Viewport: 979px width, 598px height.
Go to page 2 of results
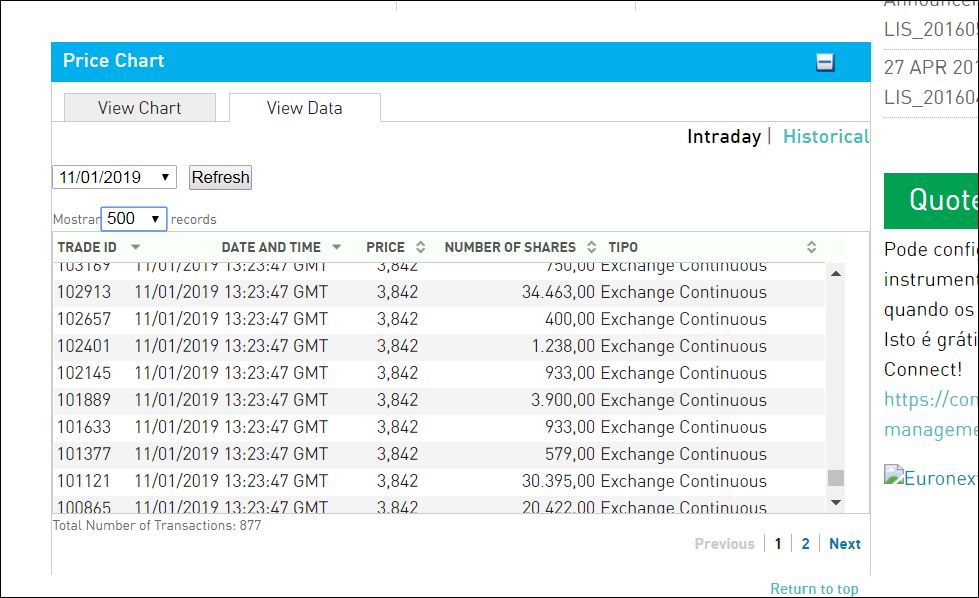coord(805,544)
